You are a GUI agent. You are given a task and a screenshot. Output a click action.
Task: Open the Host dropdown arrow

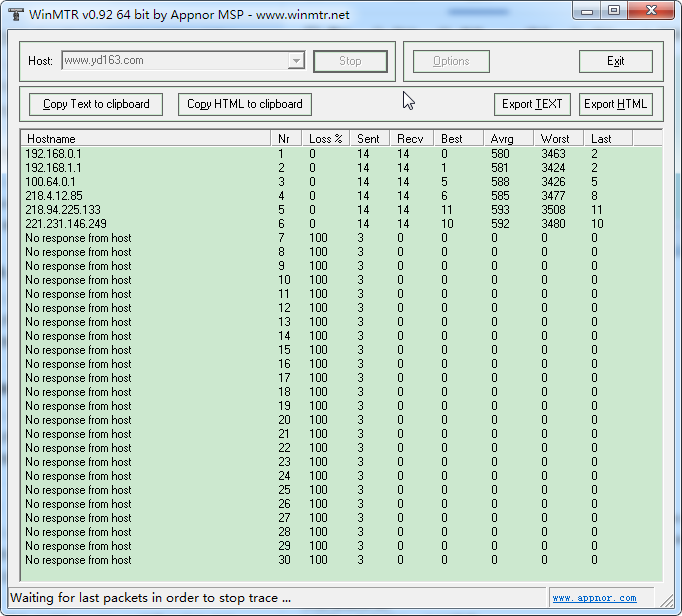point(296,60)
